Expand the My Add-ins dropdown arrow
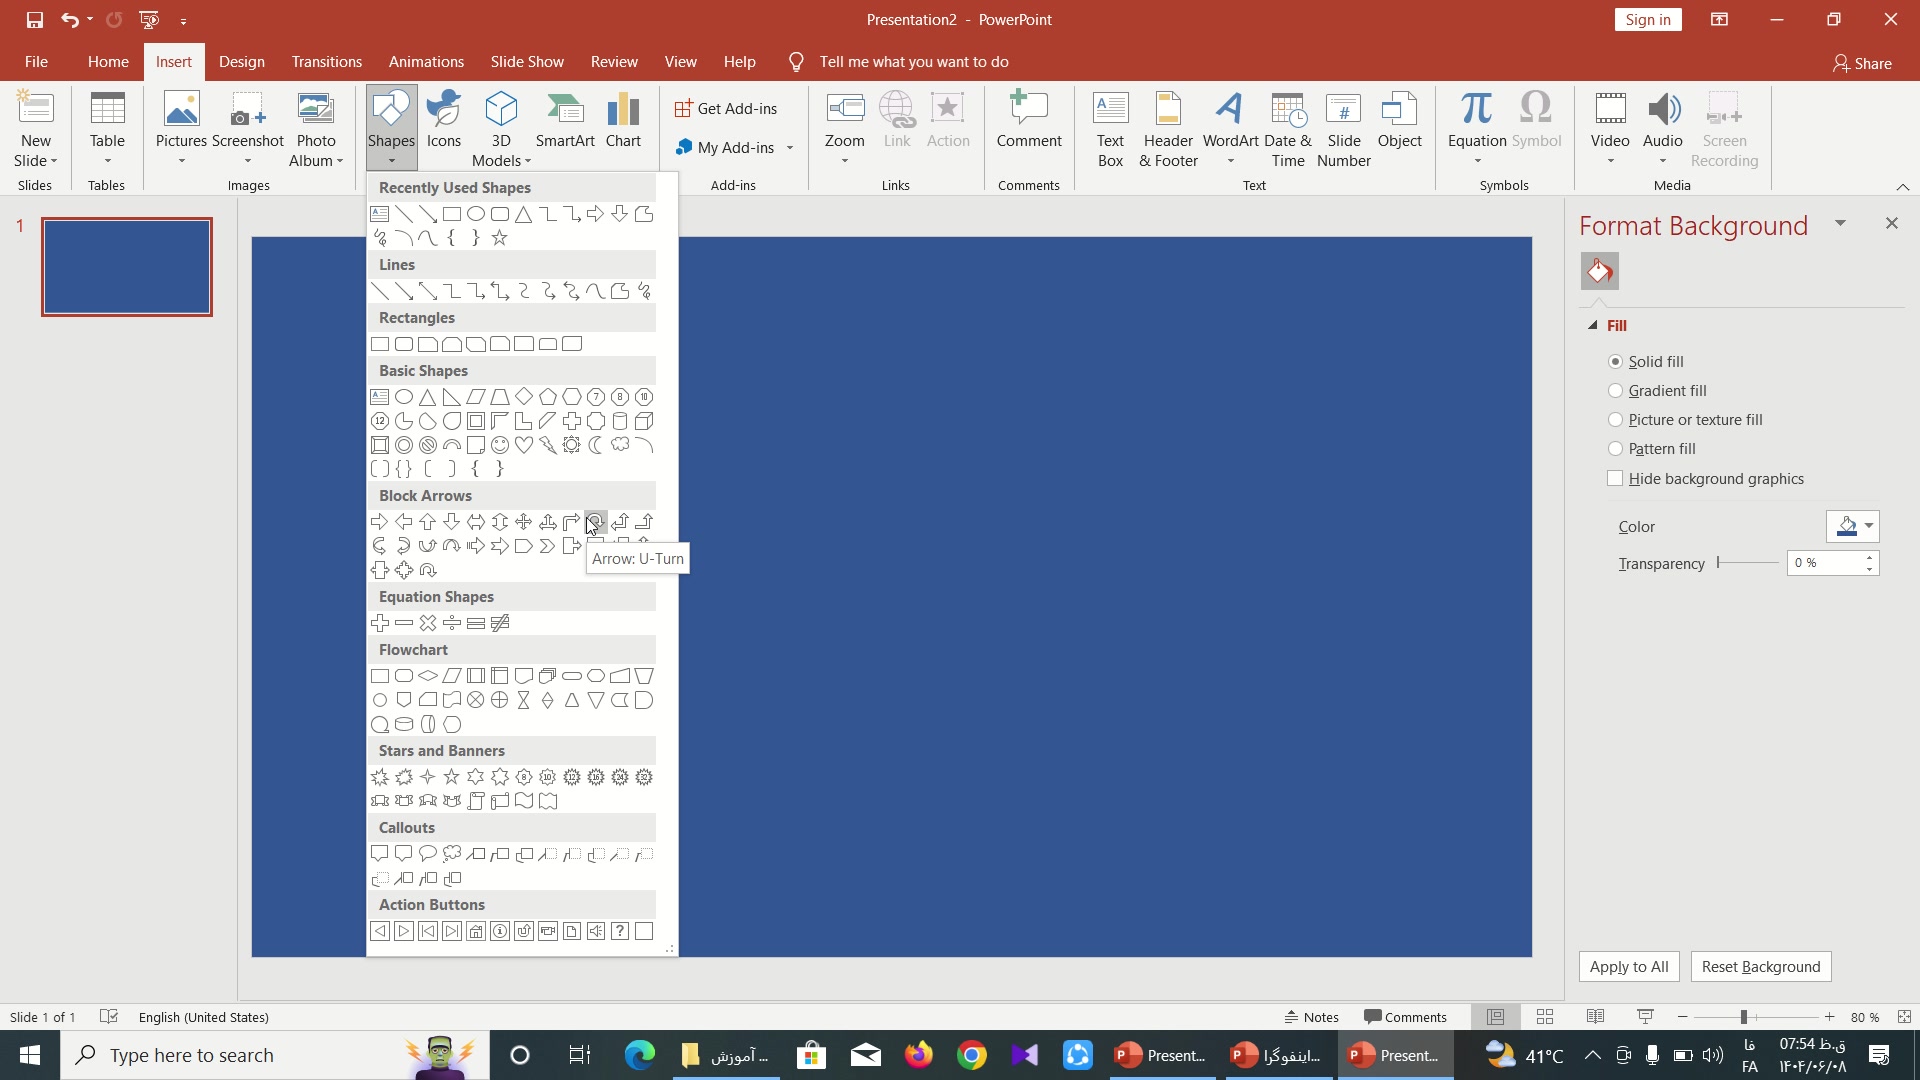 point(790,148)
